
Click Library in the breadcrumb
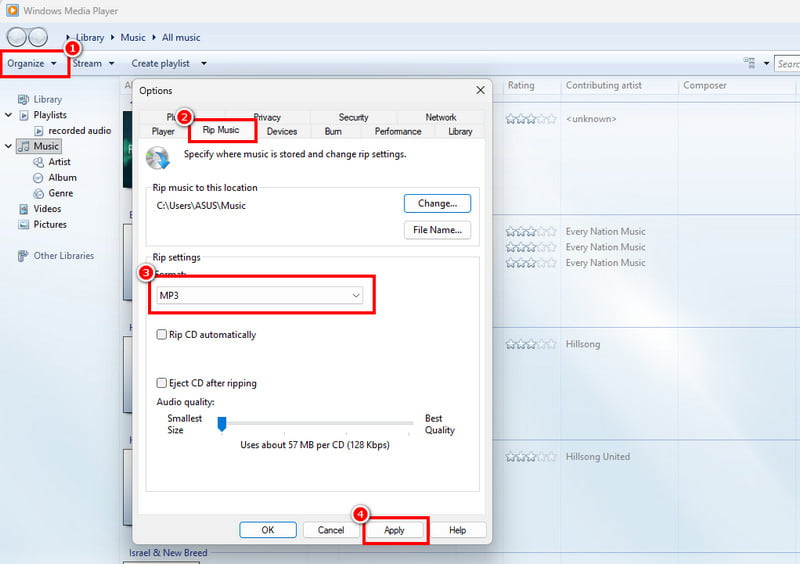click(90, 37)
